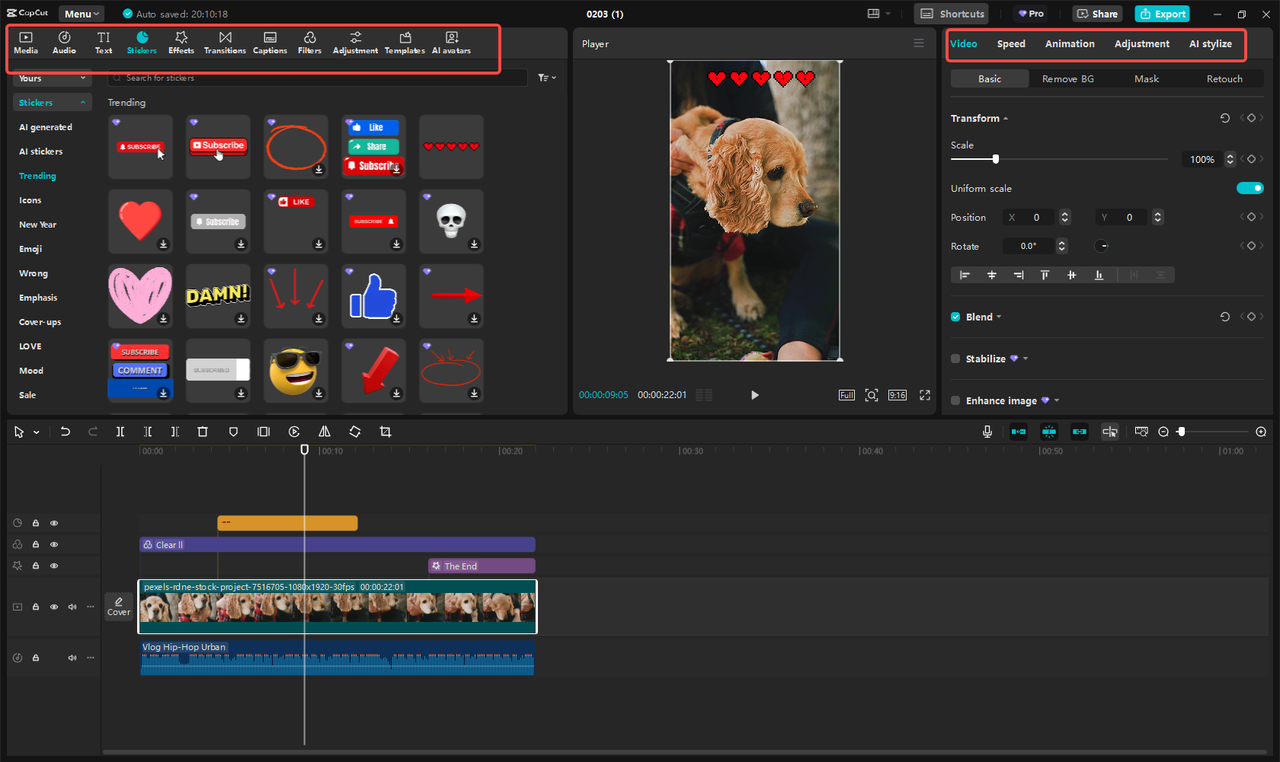Open the Transitions panel
The image size is (1280, 762).
tap(225, 42)
